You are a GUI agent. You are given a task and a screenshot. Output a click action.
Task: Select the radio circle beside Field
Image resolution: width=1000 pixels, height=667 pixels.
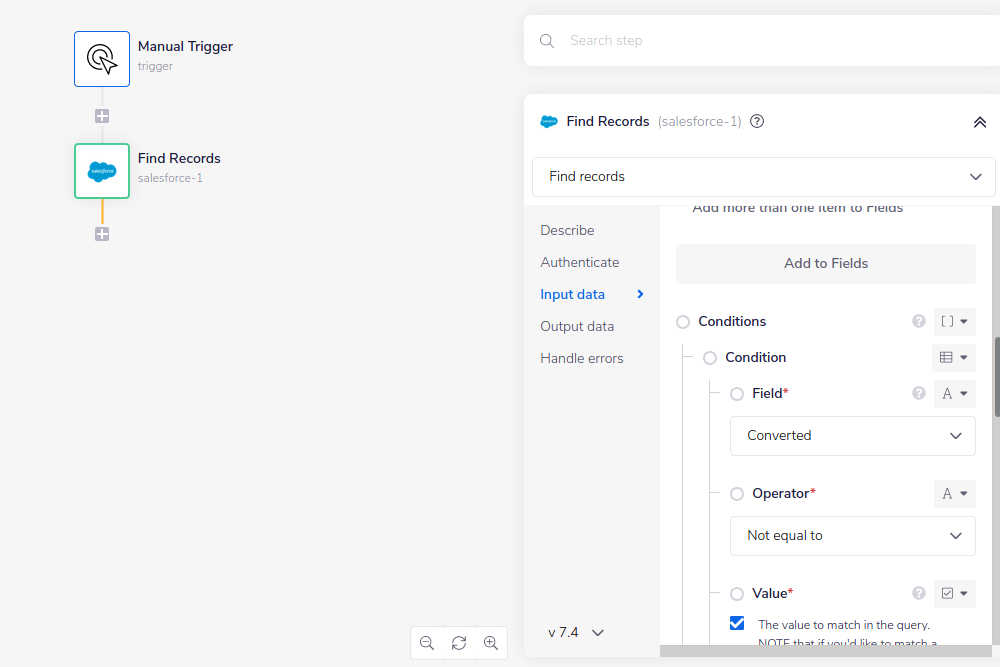click(737, 393)
